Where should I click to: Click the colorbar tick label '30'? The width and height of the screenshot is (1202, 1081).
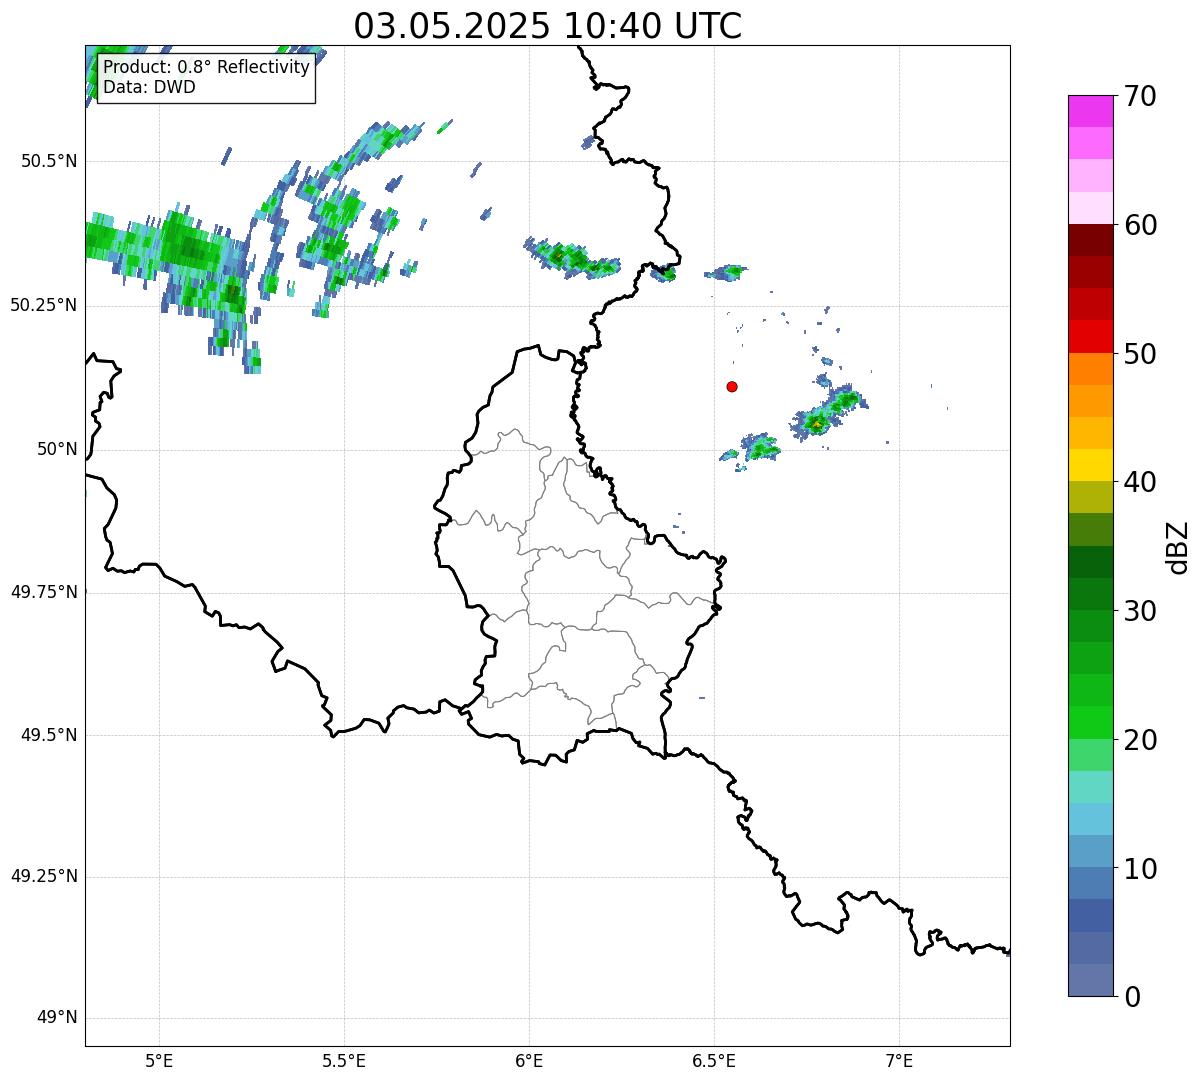(x=1140, y=612)
